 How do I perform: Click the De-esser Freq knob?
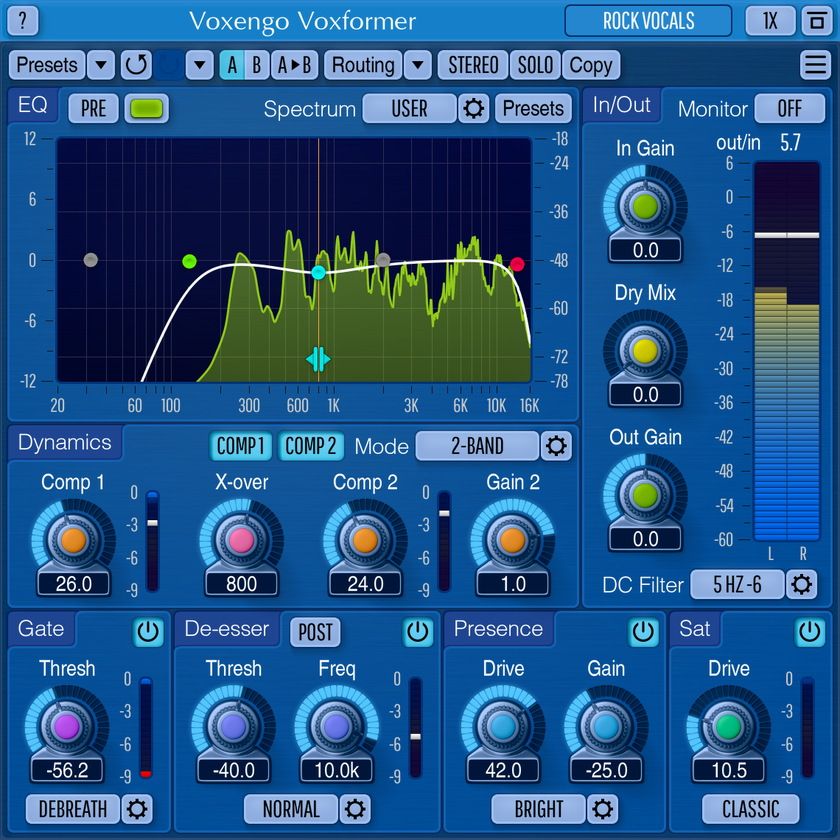coord(336,727)
